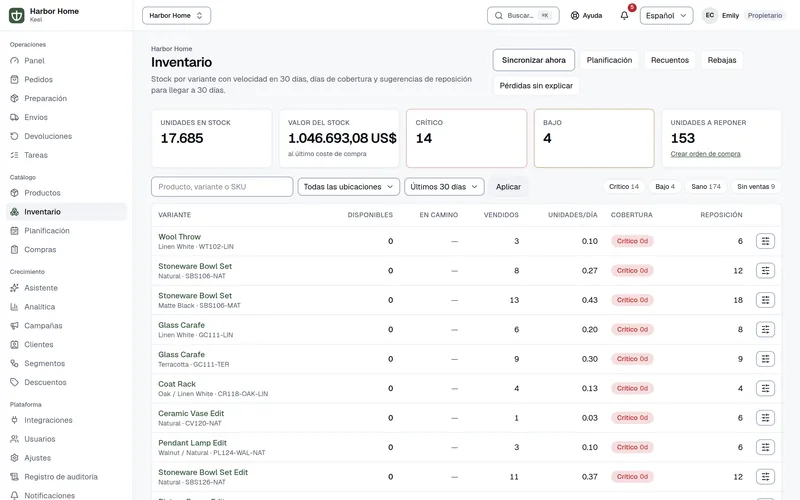Filter by Sin ventas 9 chip

(x=756, y=187)
